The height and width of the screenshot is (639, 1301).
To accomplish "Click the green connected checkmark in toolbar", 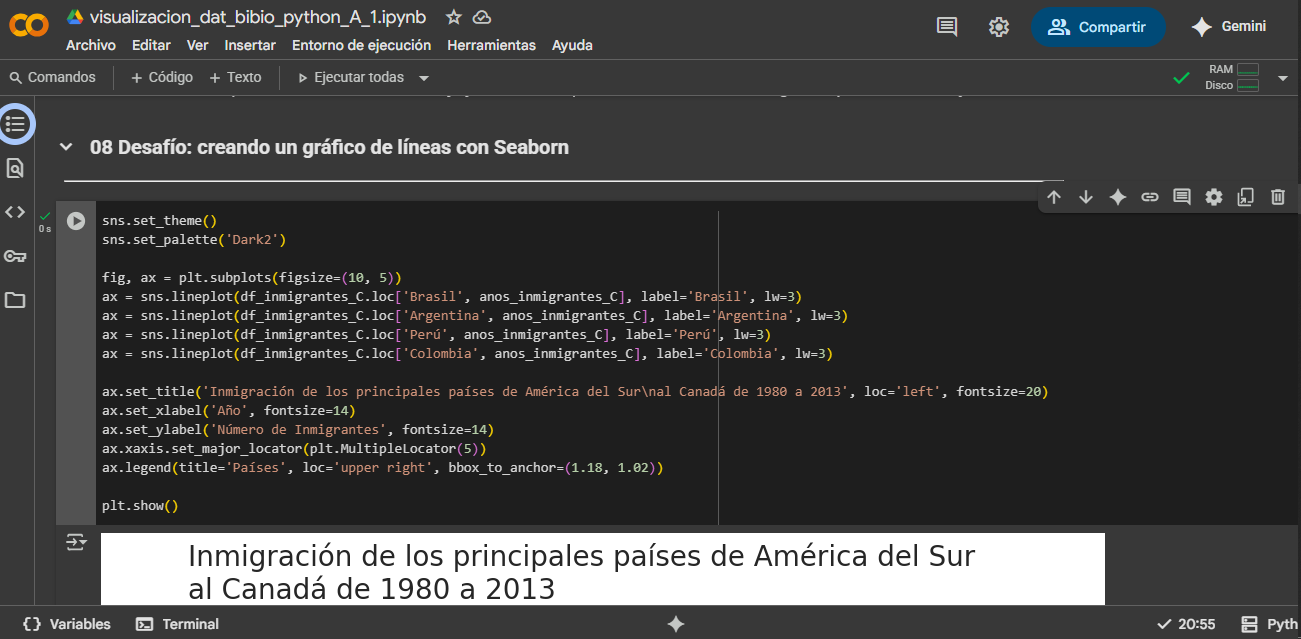I will pos(1181,78).
